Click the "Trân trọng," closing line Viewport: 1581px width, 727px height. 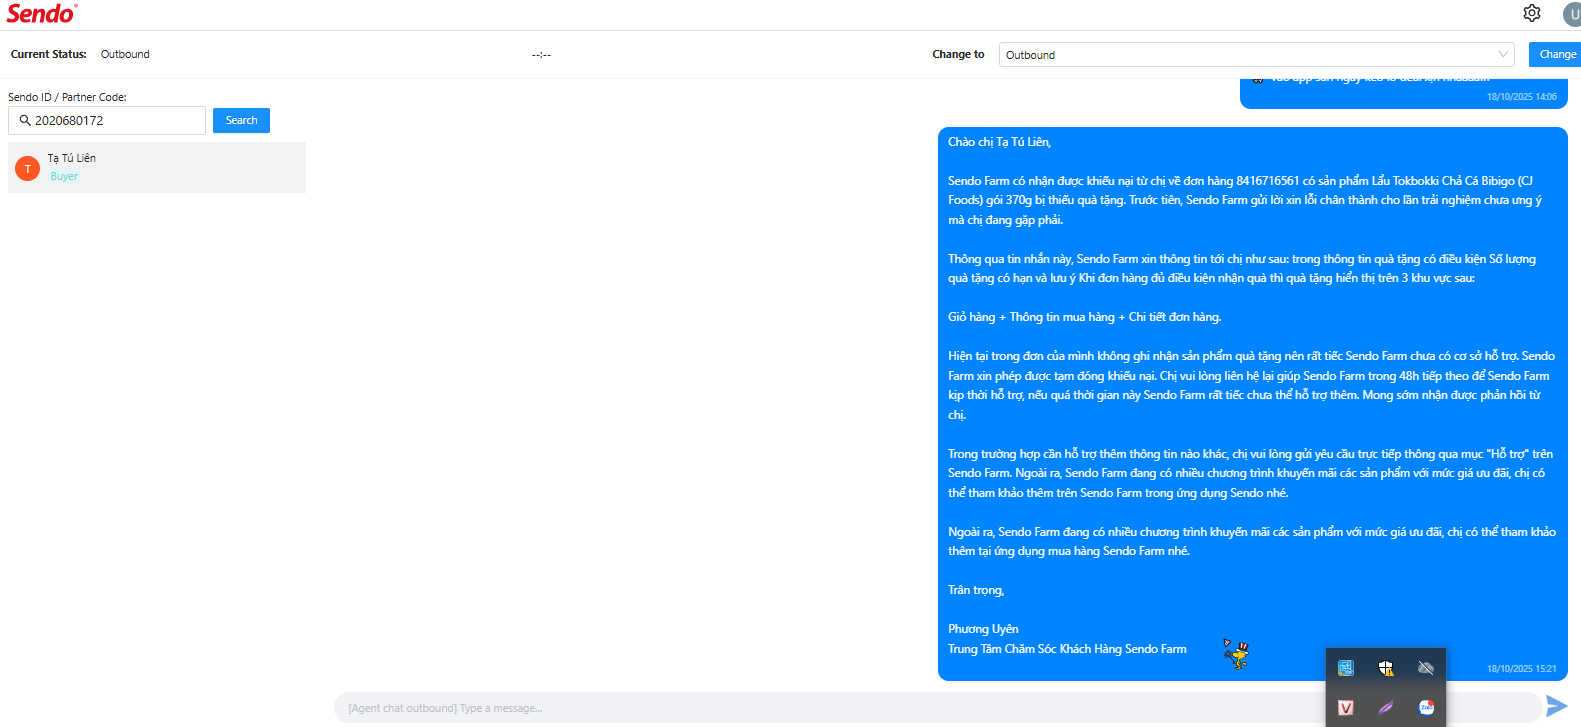(x=976, y=590)
